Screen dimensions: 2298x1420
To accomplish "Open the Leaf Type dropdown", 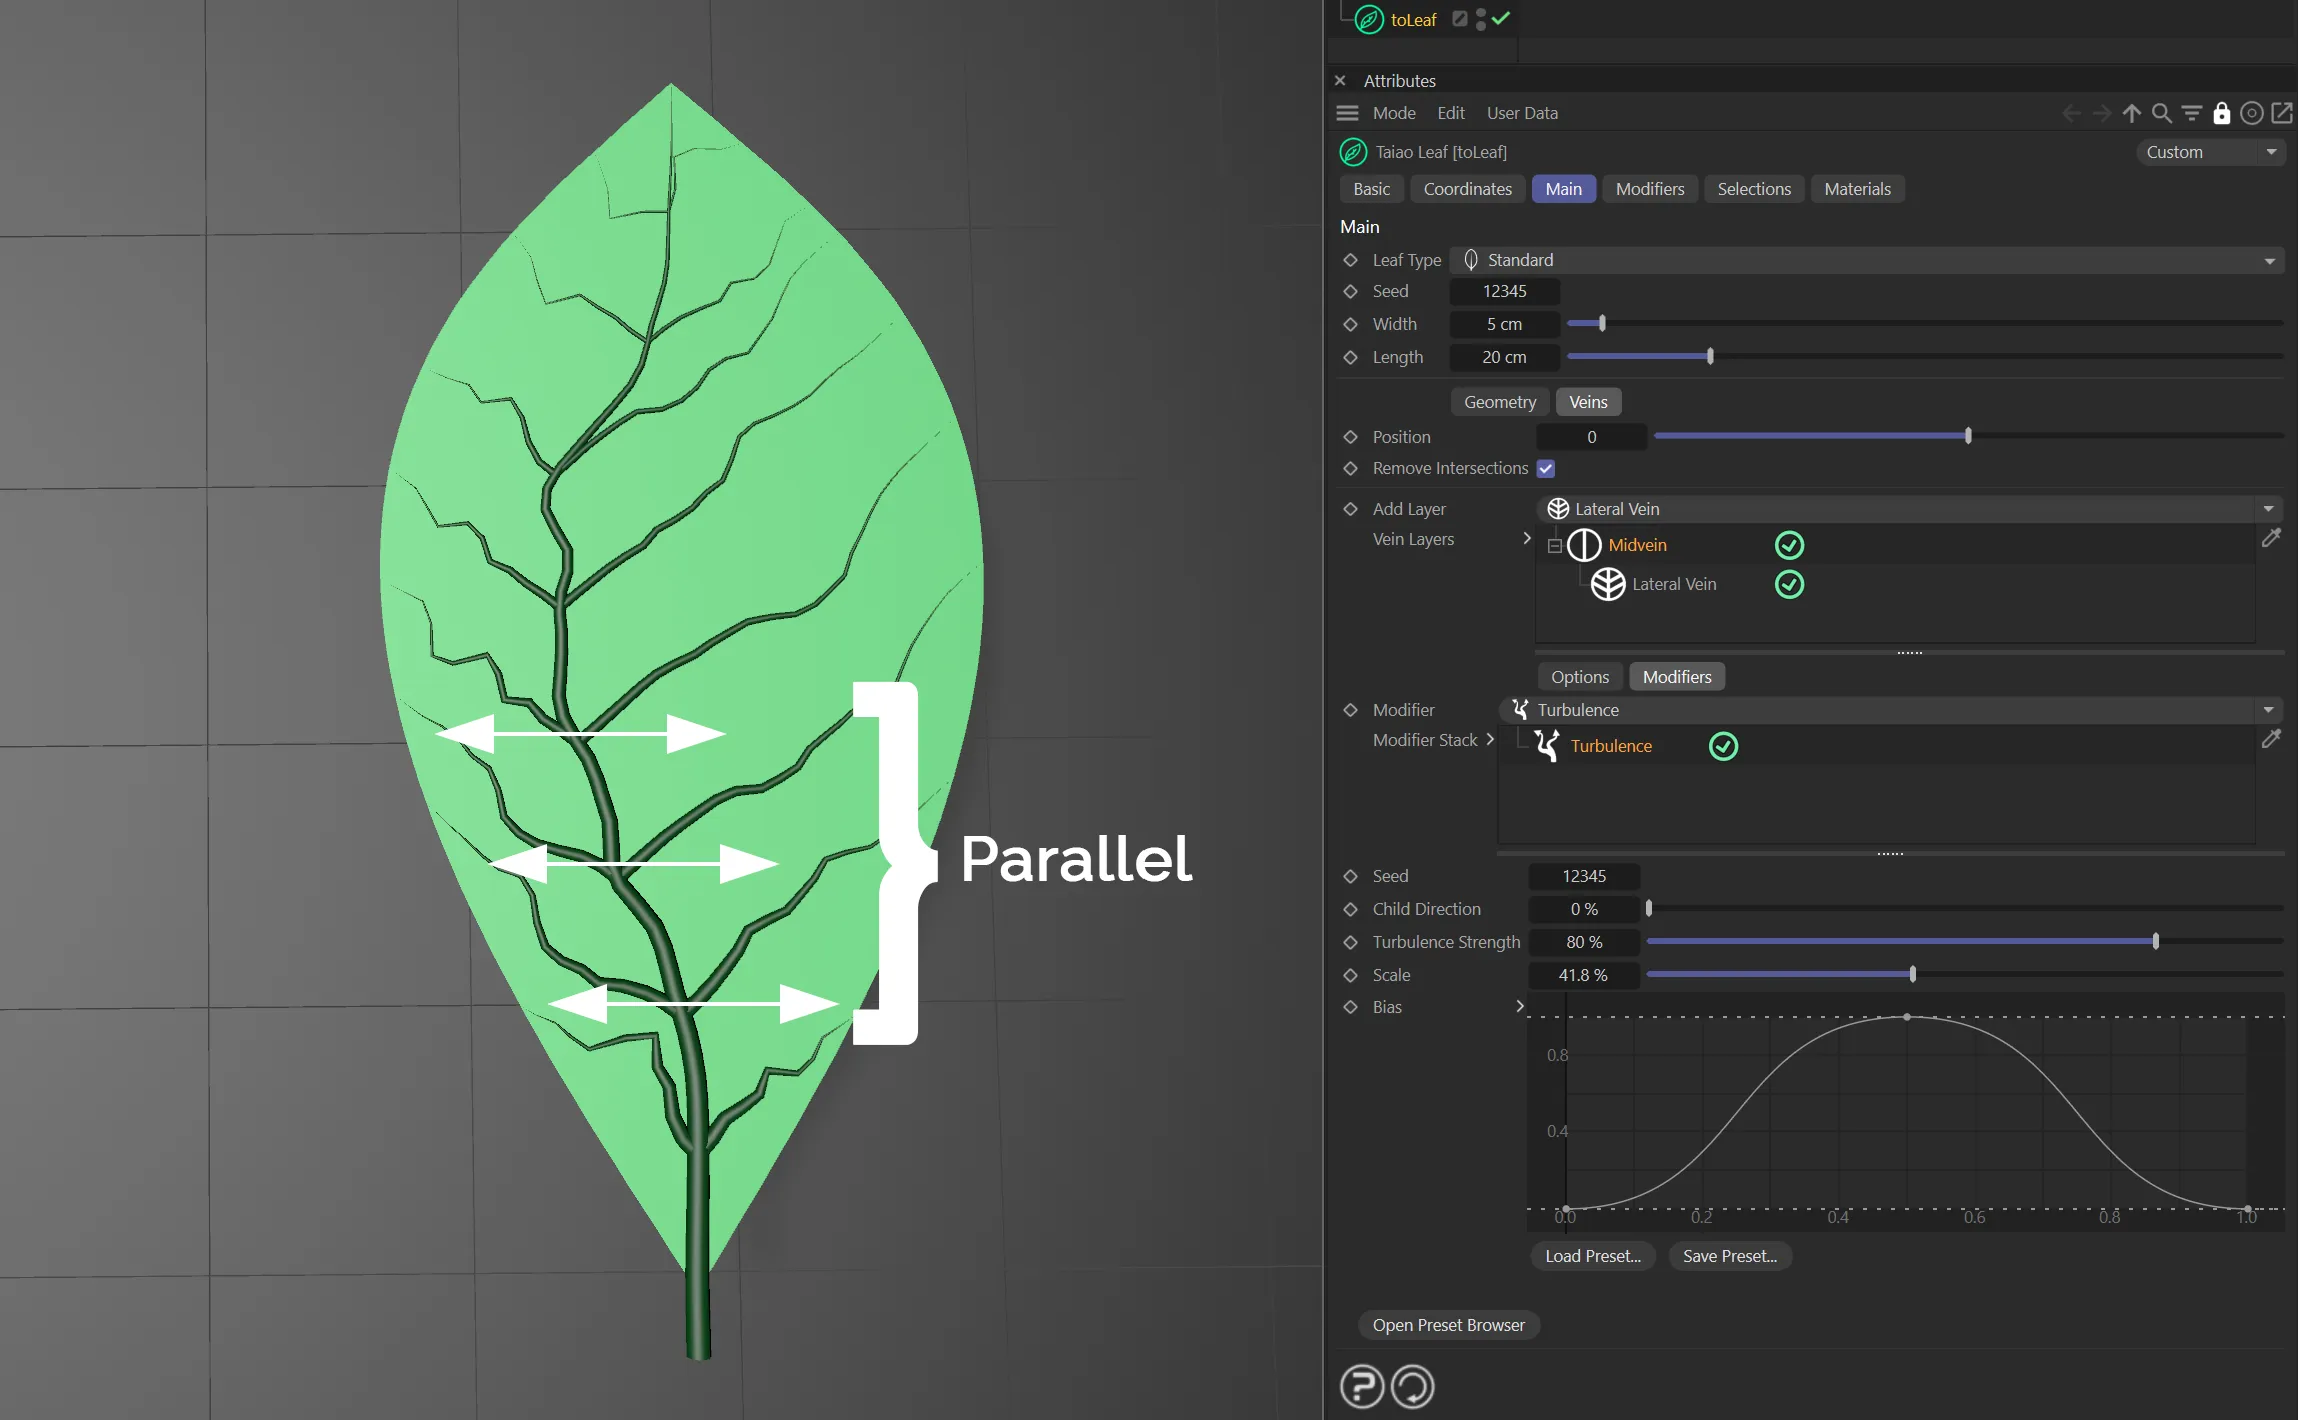I will coord(1866,260).
